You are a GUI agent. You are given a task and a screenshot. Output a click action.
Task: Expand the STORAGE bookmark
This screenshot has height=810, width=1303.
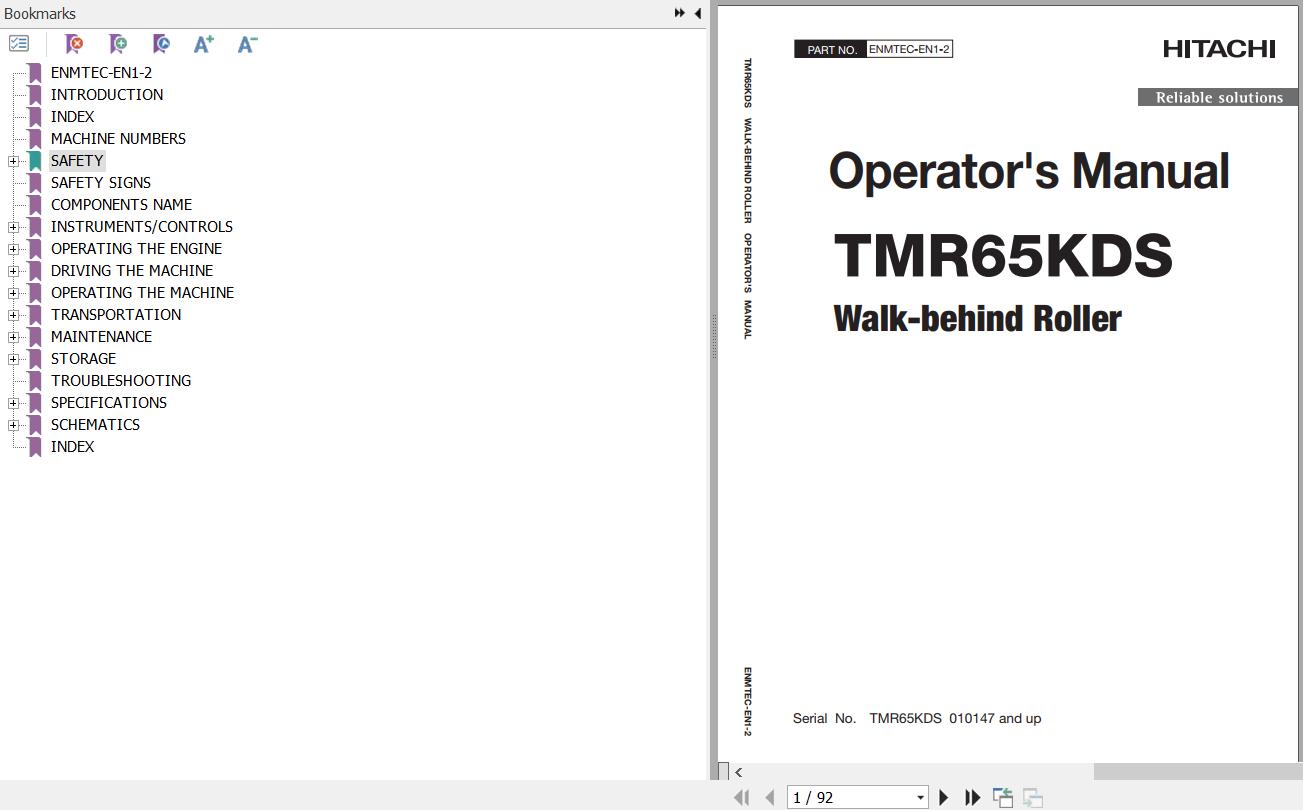pos(13,359)
